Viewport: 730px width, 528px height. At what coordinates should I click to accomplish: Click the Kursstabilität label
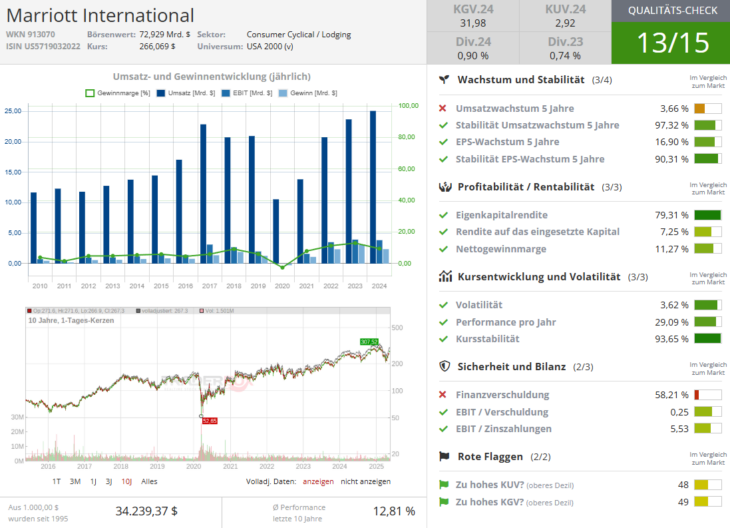pos(487,339)
